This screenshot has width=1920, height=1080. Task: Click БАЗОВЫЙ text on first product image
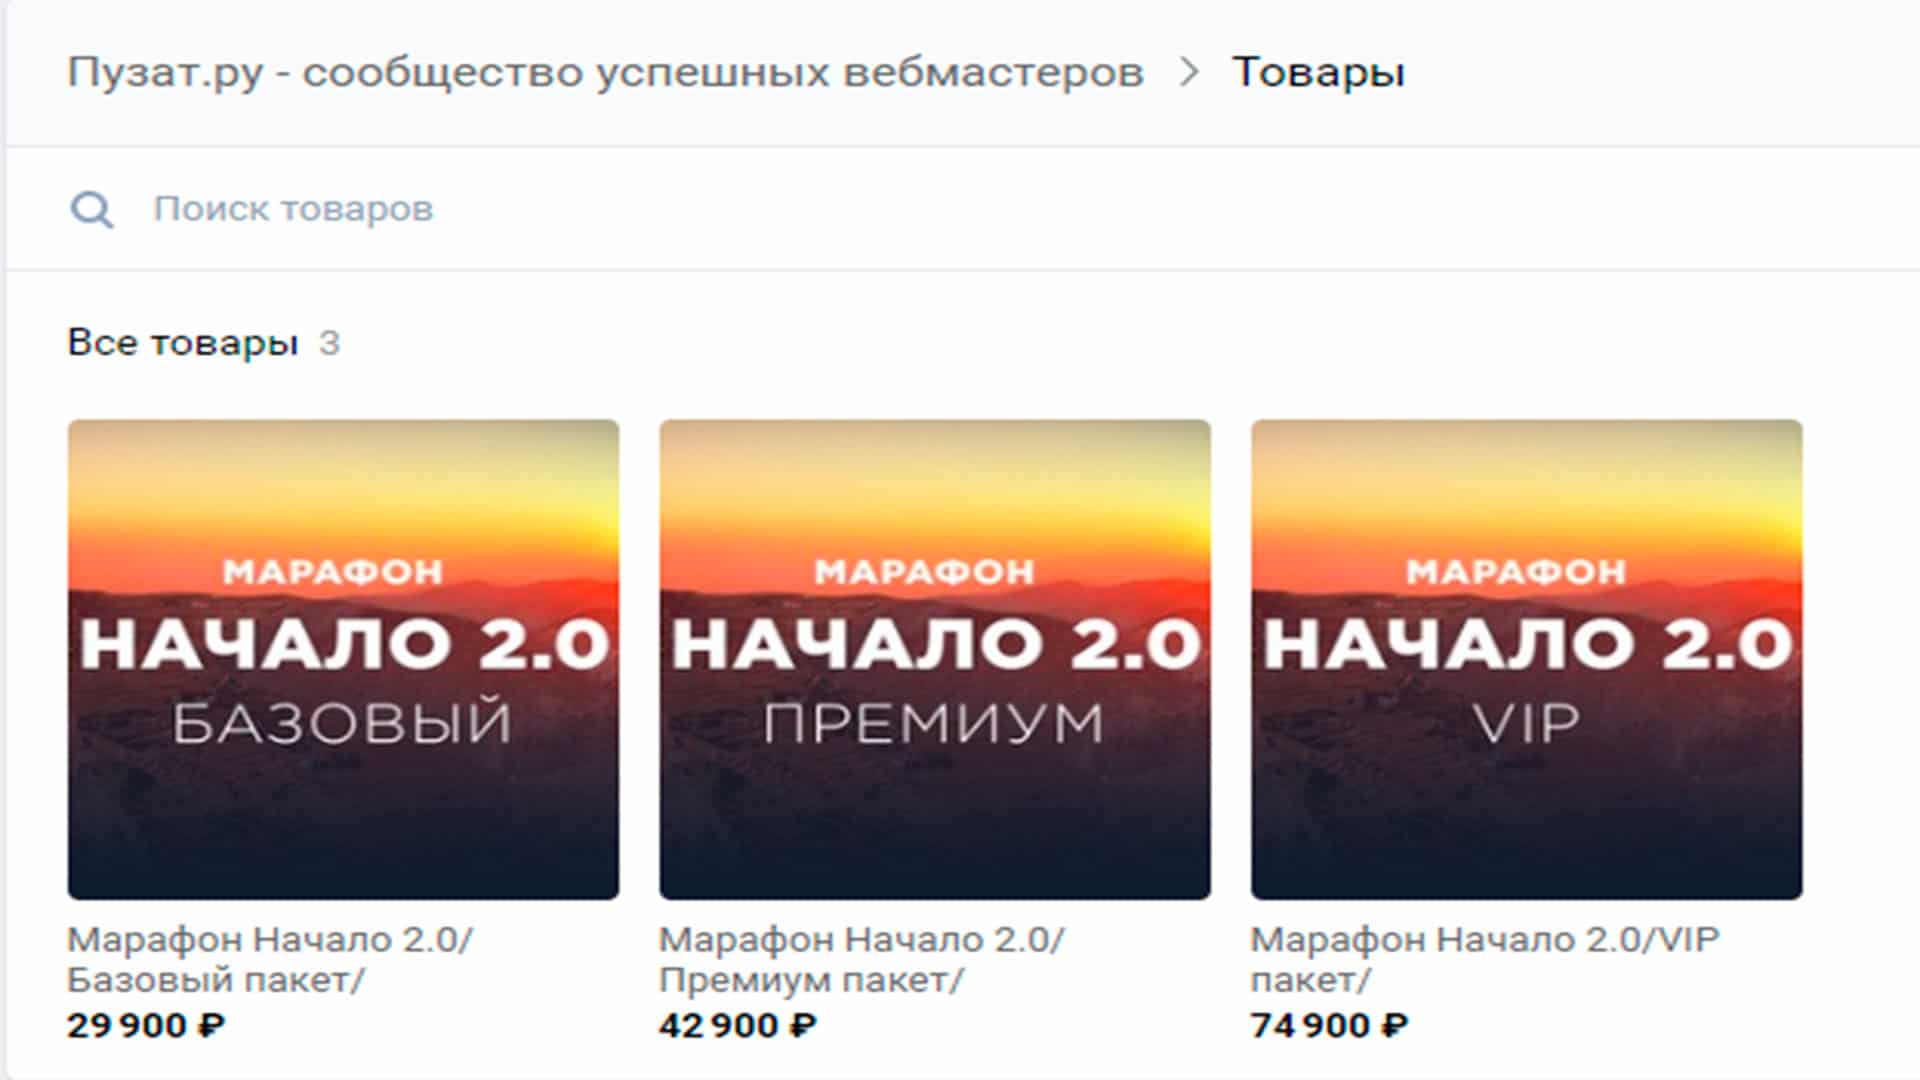point(342,723)
